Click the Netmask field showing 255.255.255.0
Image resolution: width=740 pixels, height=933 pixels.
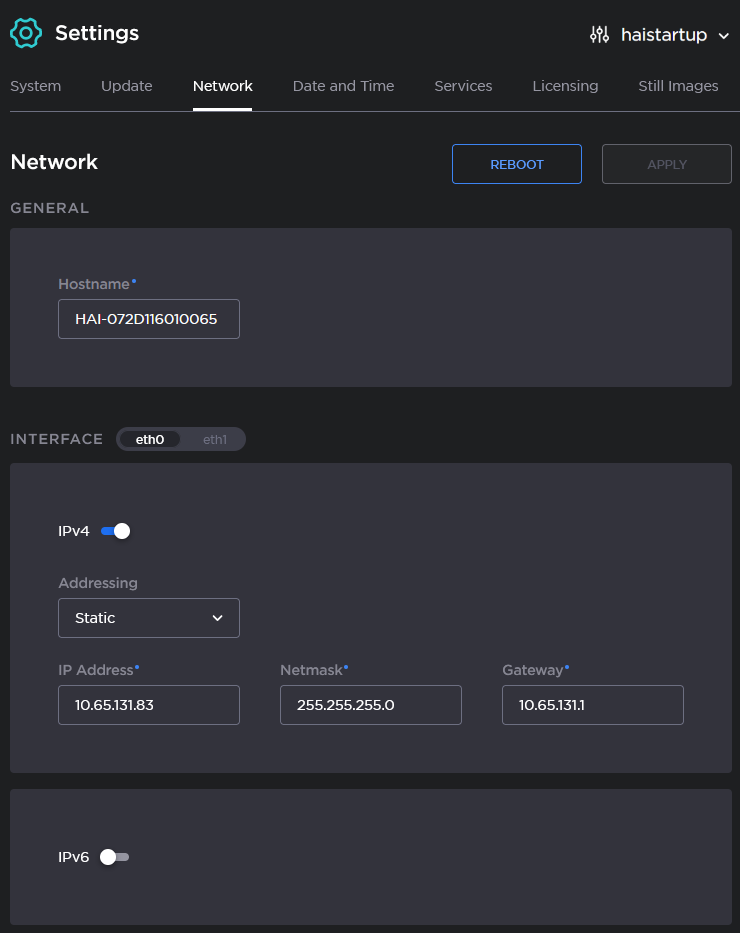pos(370,705)
